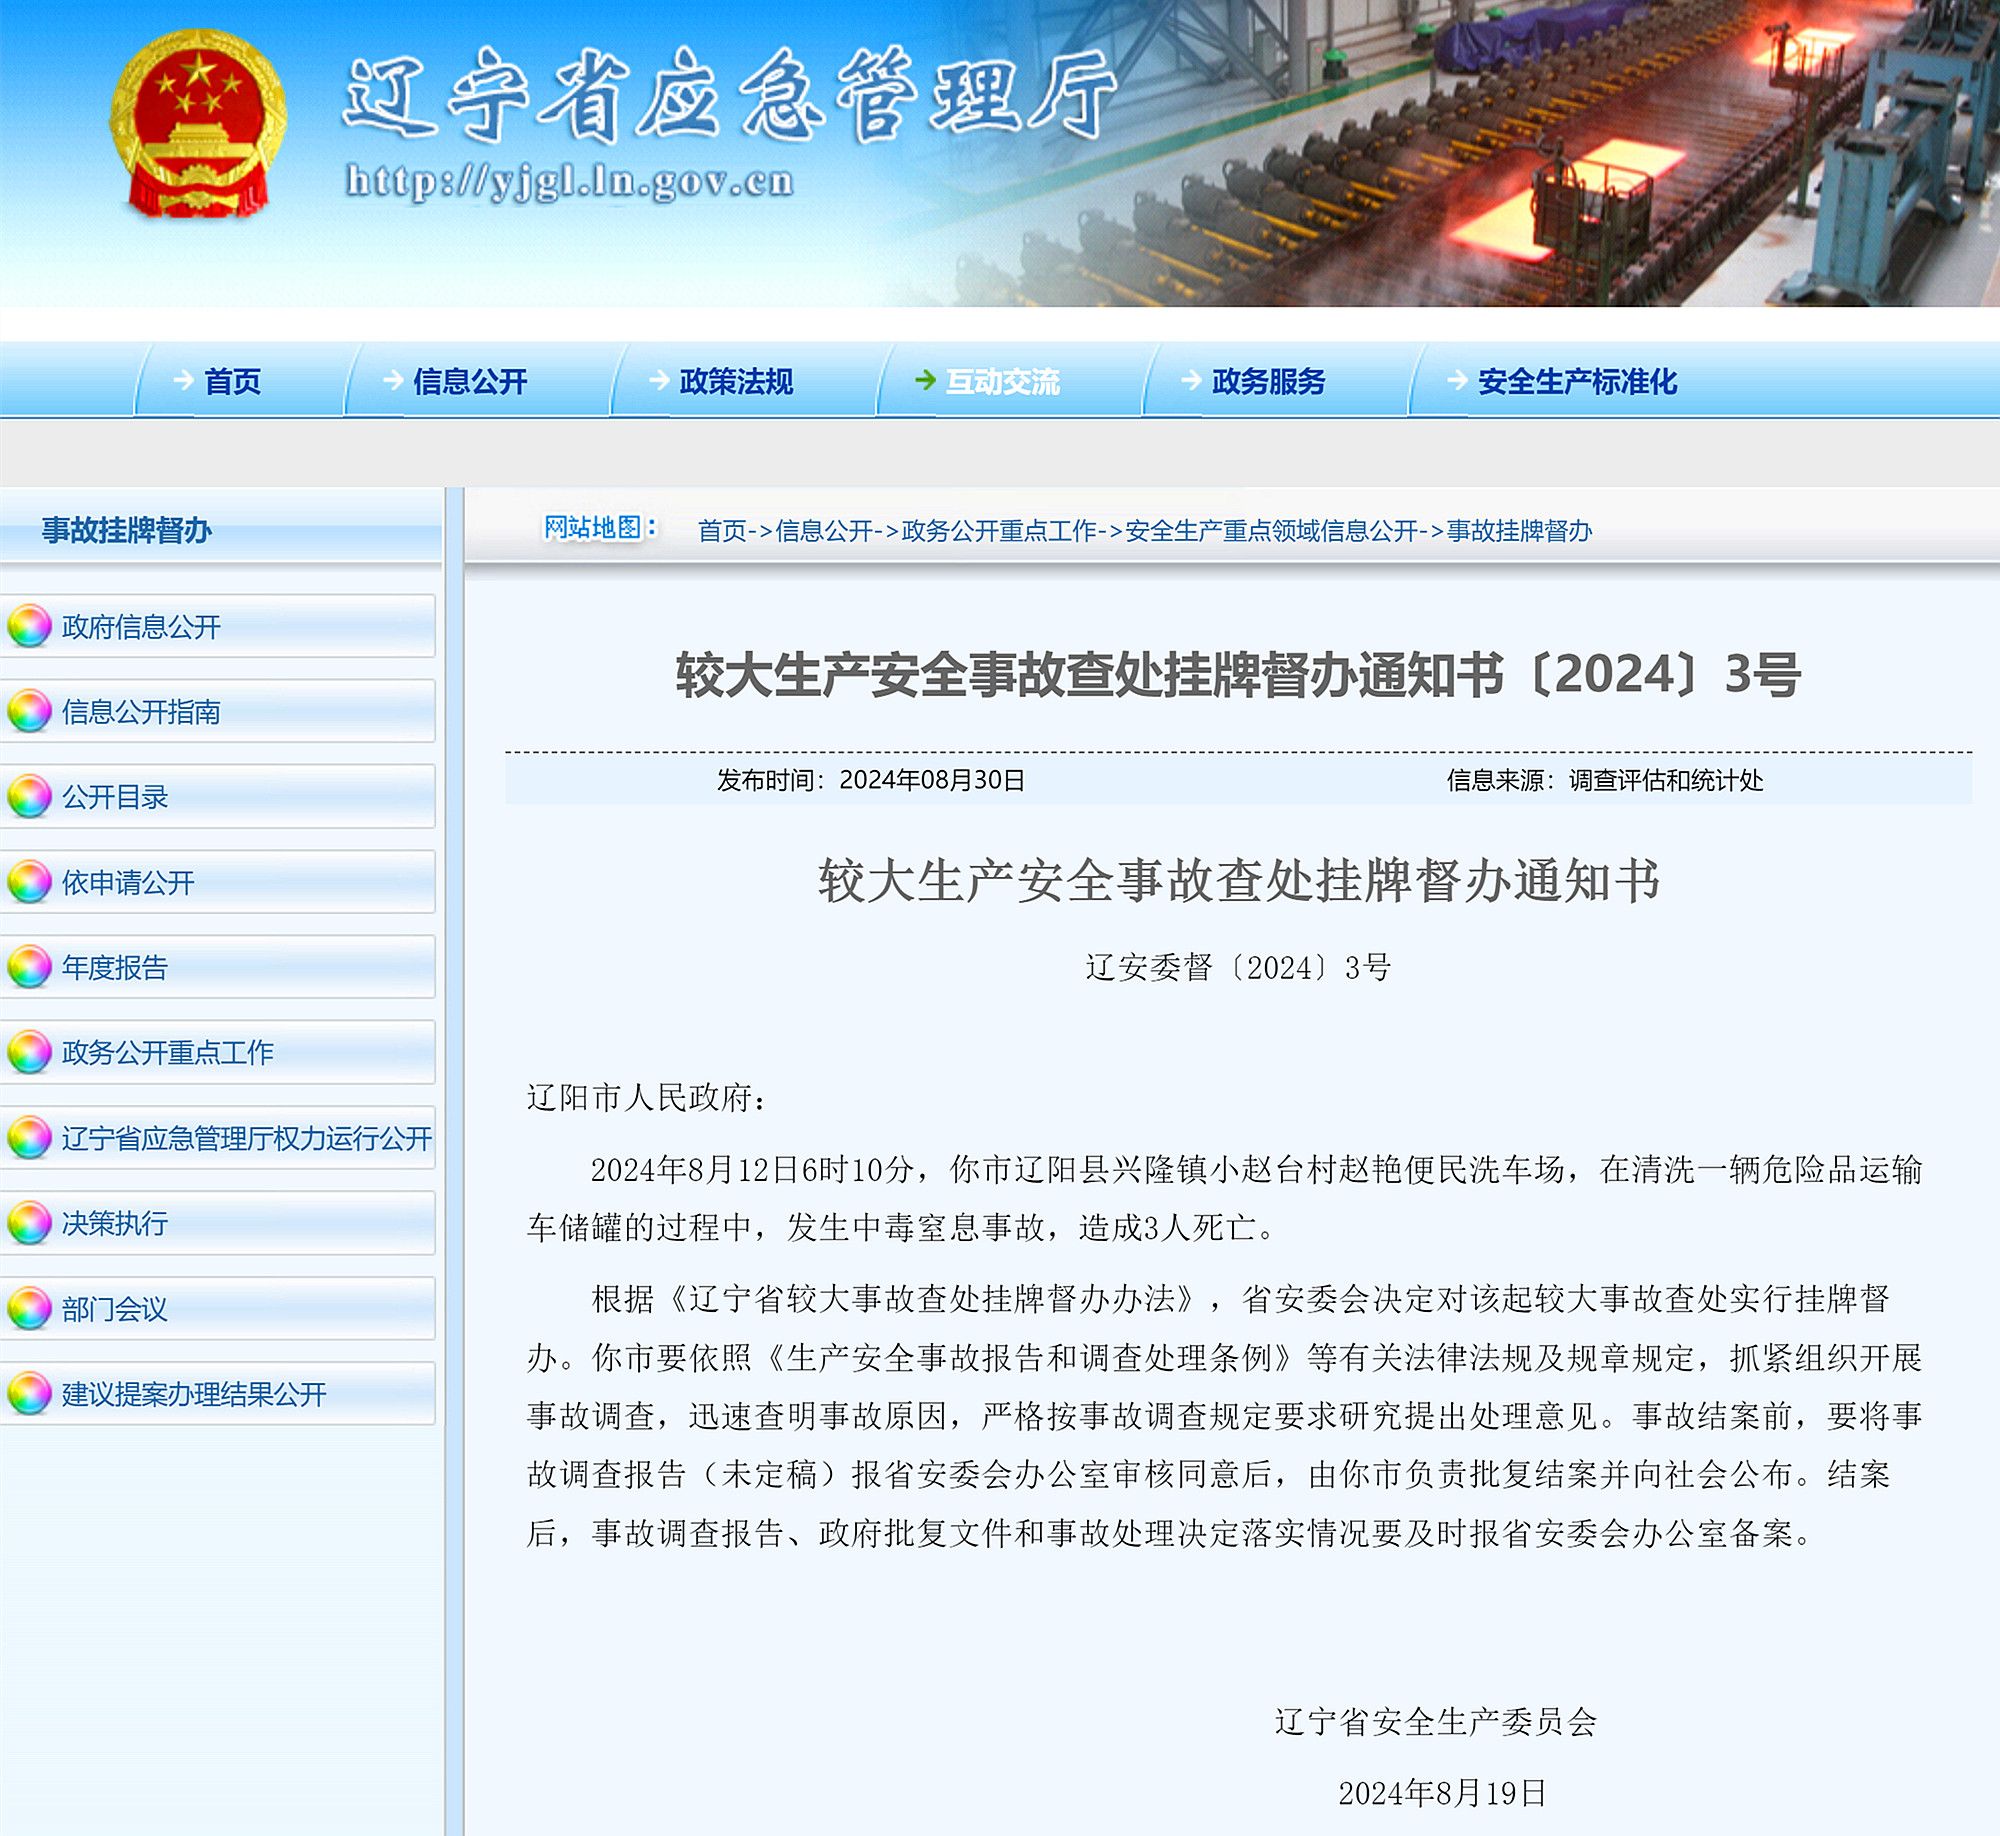The height and width of the screenshot is (1836, 2000).
Task: Open sidebar link 公开目录
Action: tap(115, 797)
